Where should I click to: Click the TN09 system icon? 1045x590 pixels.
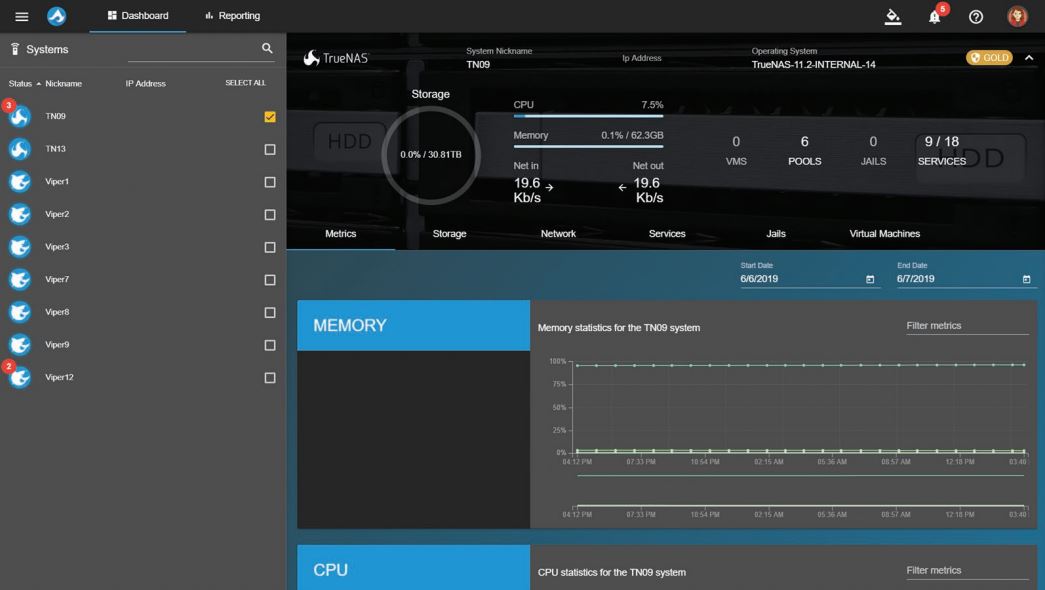pos(19,116)
